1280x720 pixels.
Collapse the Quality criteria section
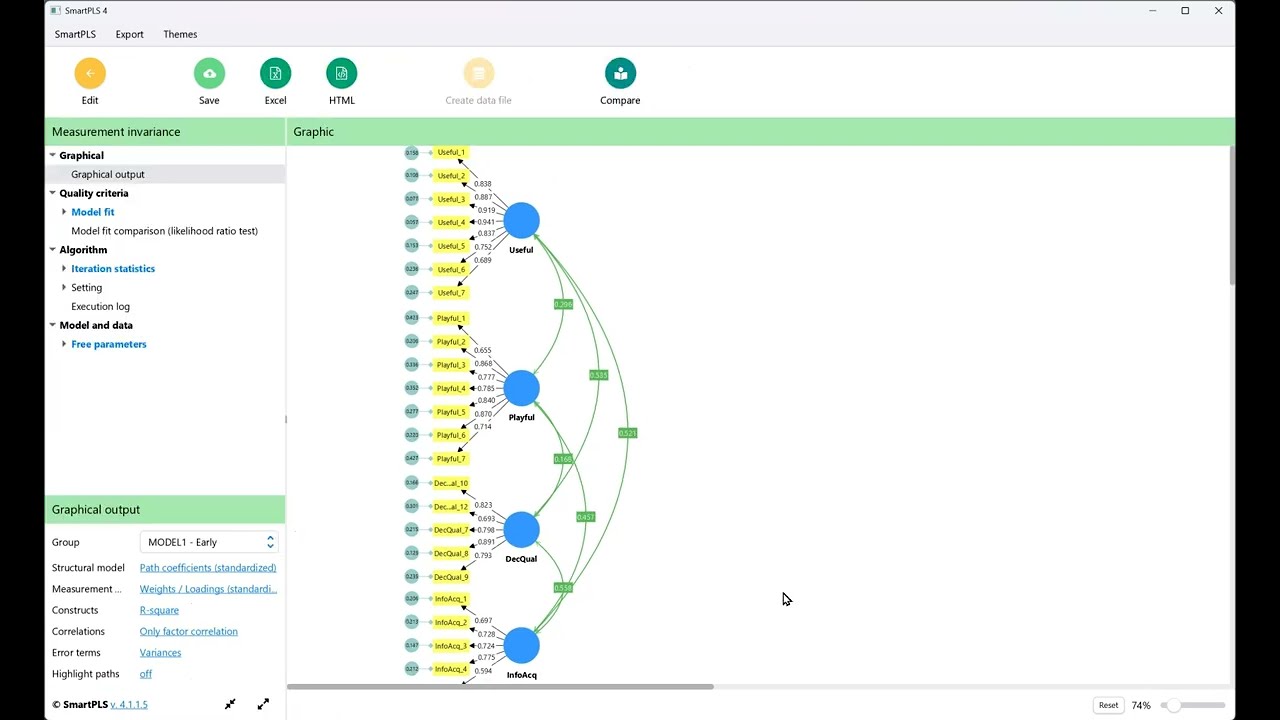pyautogui.click(x=52, y=193)
